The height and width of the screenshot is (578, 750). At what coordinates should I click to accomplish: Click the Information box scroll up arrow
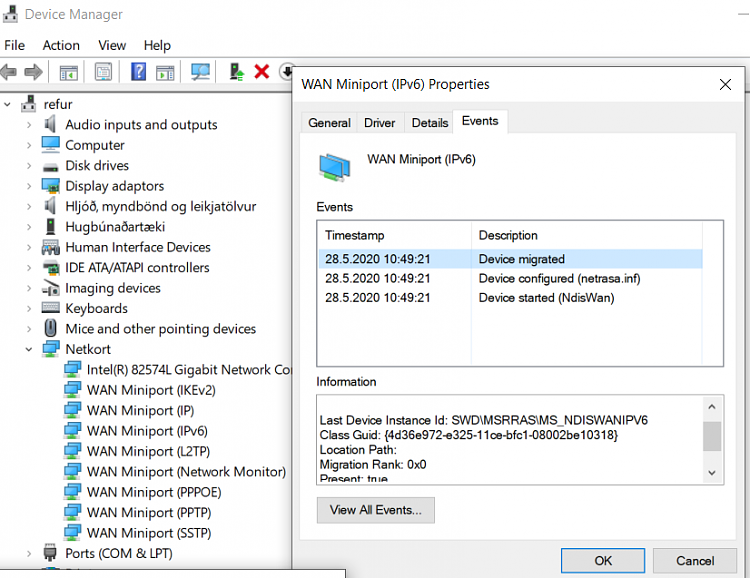pos(712,407)
